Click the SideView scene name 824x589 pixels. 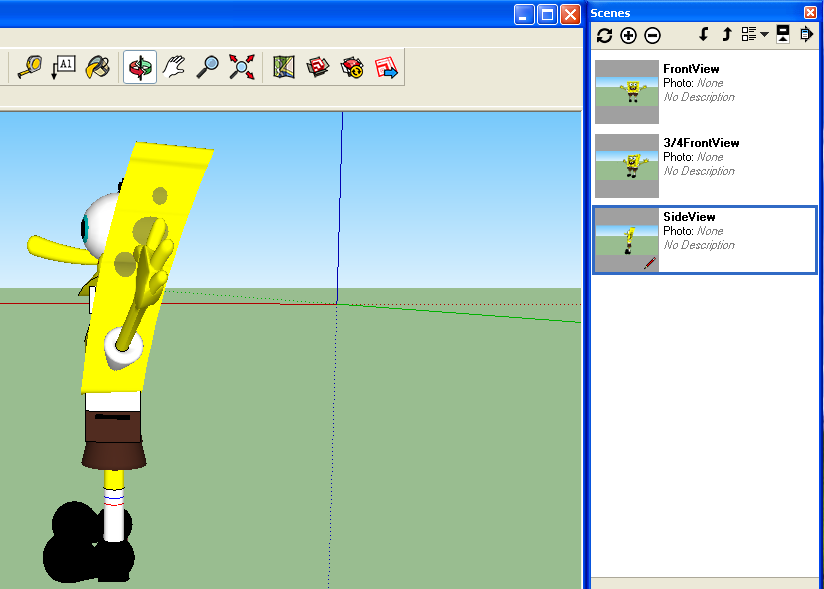click(x=689, y=217)
